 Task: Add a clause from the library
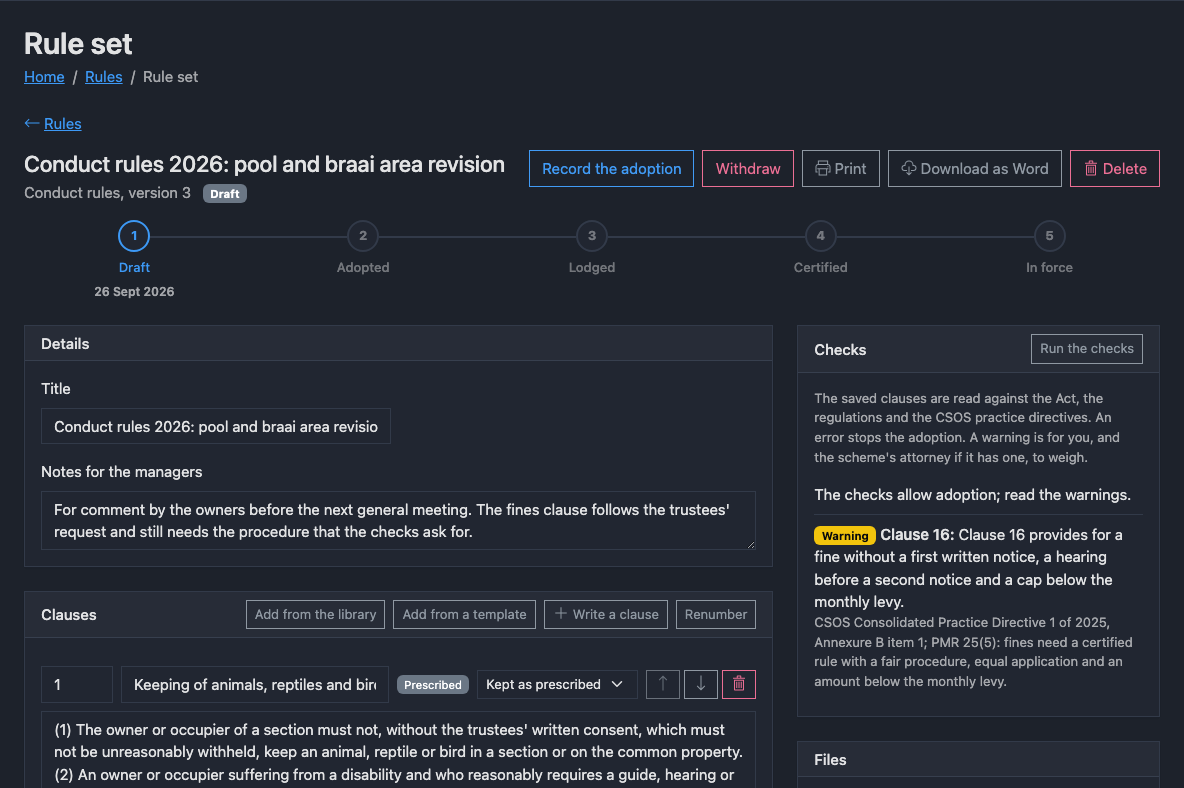[316, 614]
